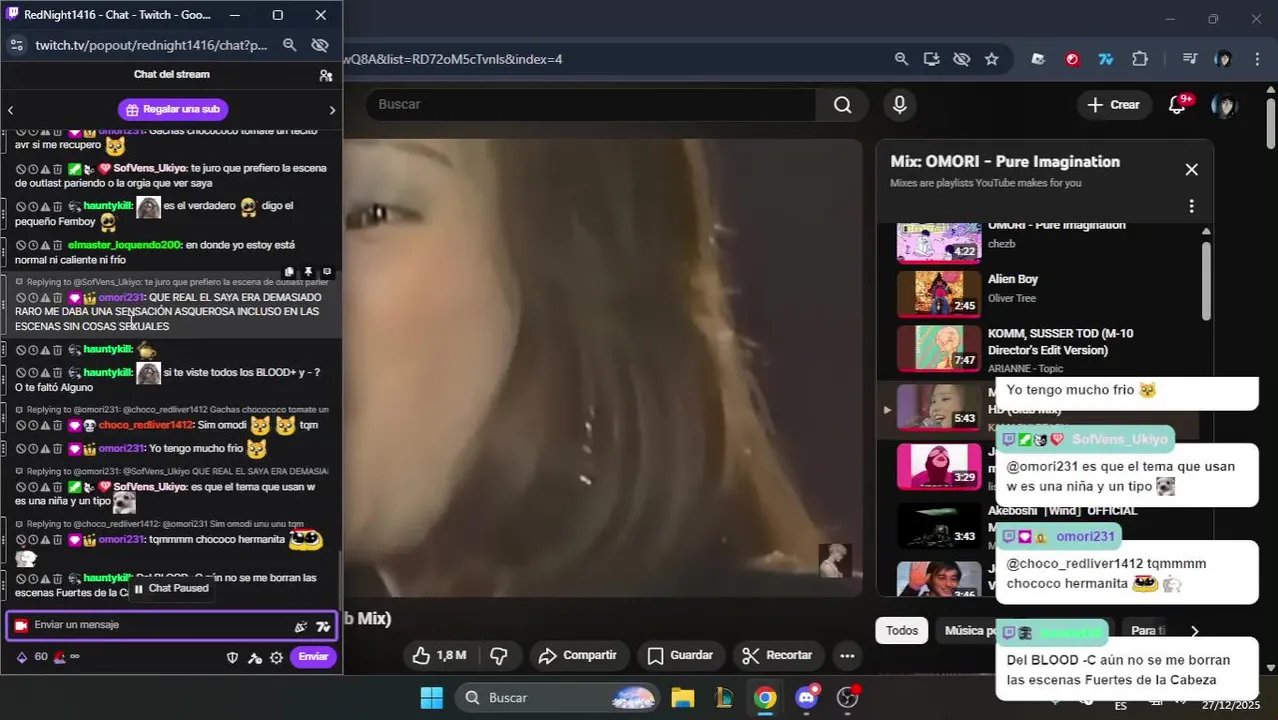Send chat message with Enviar button

pos(313,657)
